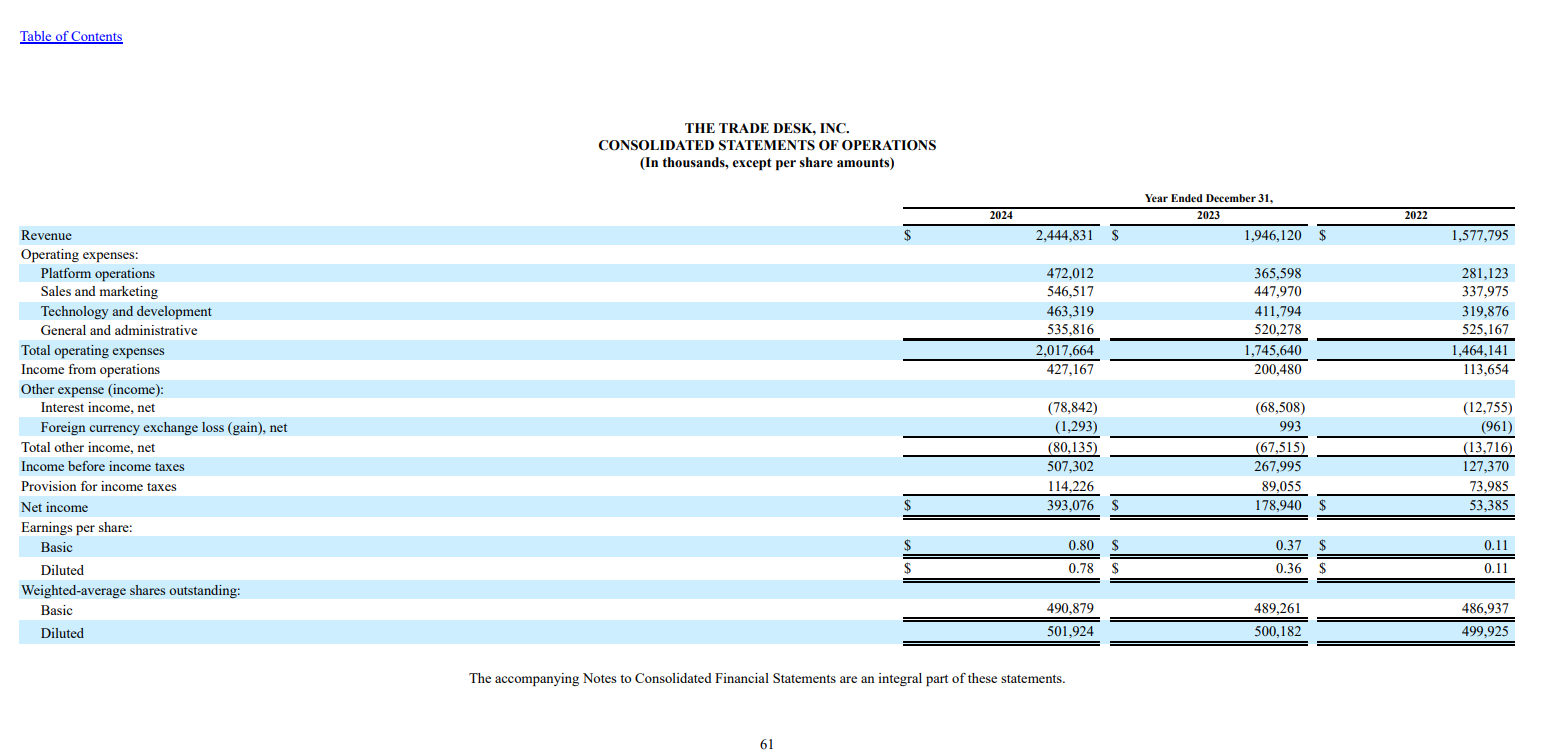This screenshot has width=1557, height=756.
Task: Click the 2022 Provision for income taxes value
Action: pyautogui.click(x=1485, y=487)
